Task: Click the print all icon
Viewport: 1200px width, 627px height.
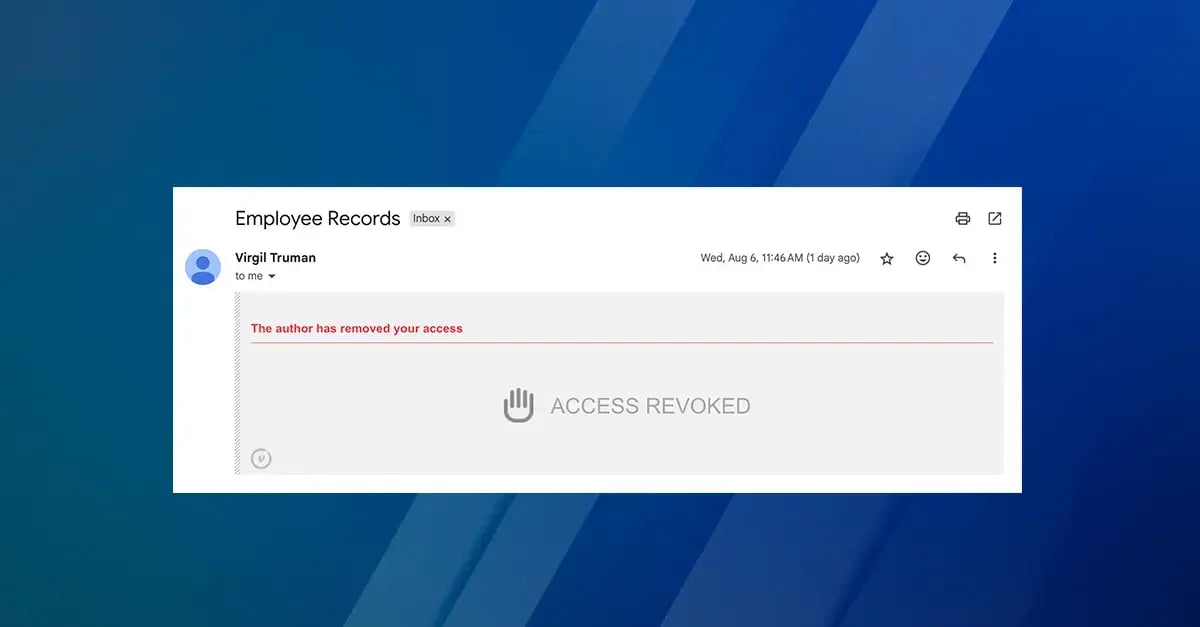Action: click(x=962, y=218)
